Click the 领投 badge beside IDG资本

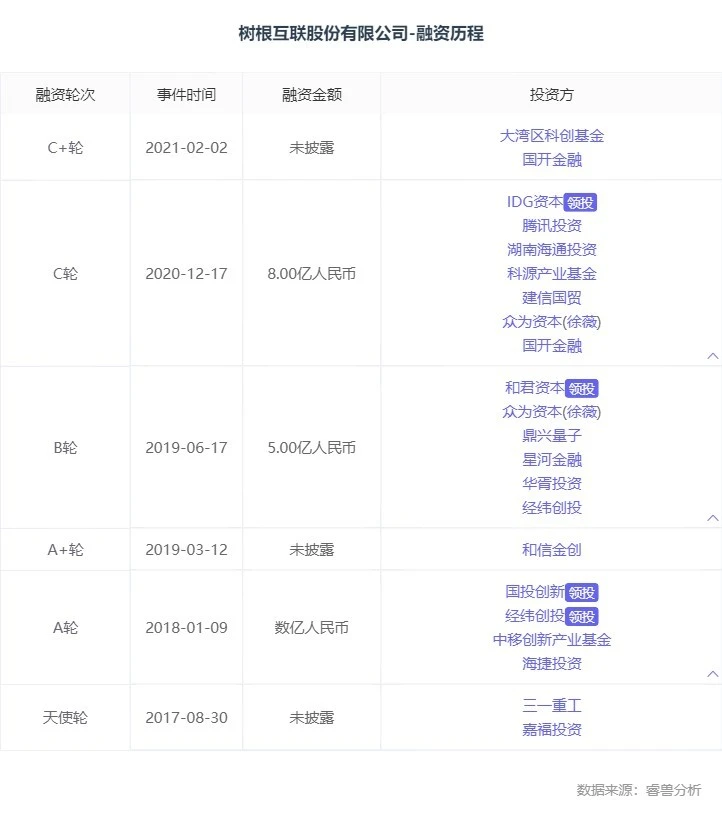tap(580, 202)
